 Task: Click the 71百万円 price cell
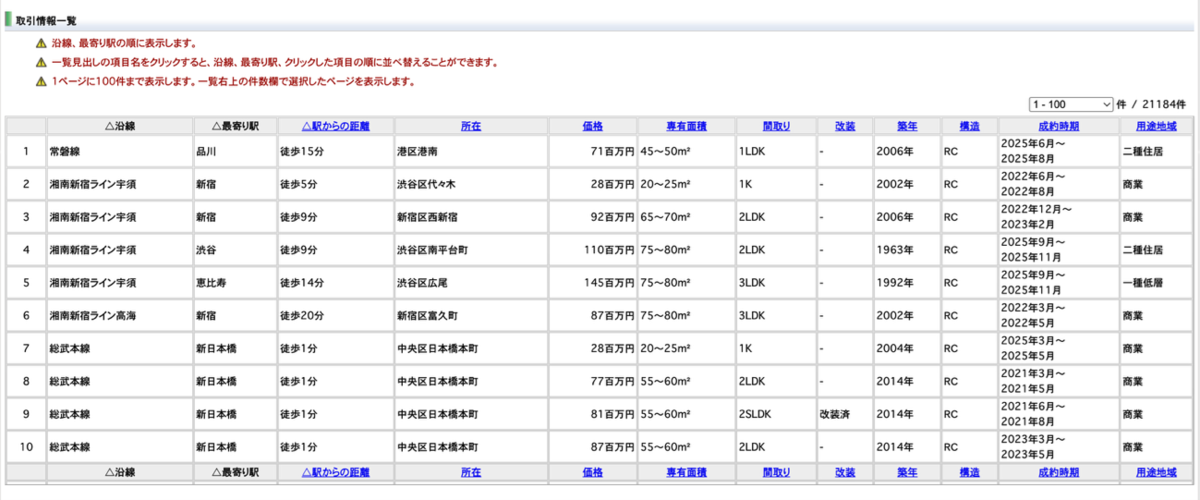click(x=593, y=152)
